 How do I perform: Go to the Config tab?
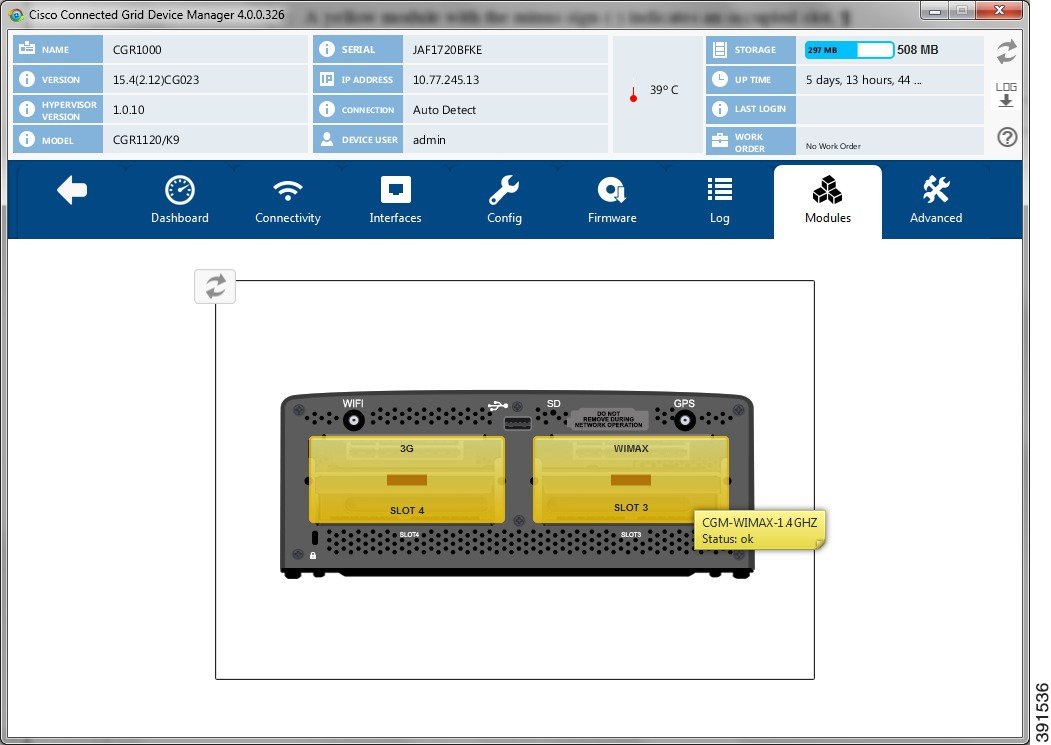(x=504, y=200)
